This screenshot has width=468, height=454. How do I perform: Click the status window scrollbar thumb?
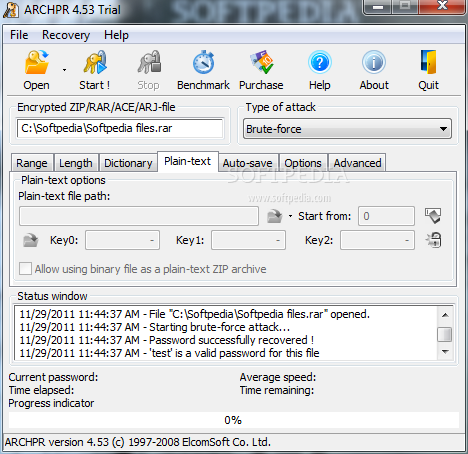pyautogui.click(x=445, y=334)
